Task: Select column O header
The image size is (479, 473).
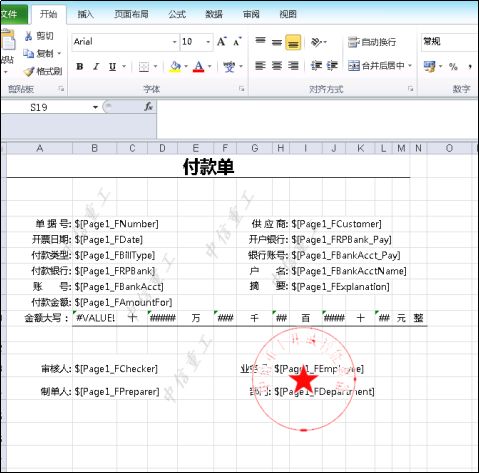Action: pos(449,148)
